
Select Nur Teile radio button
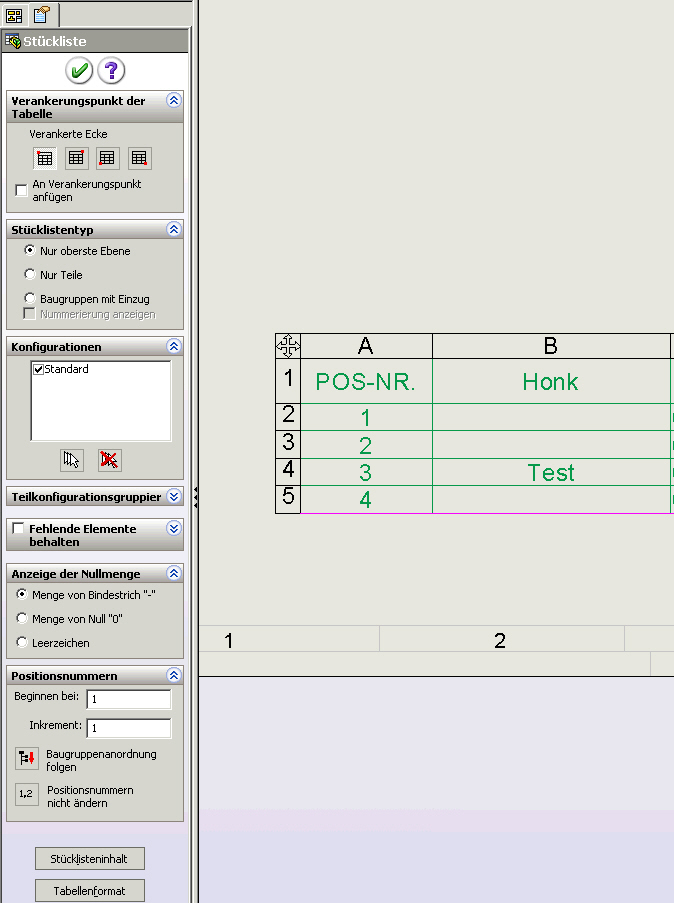29,274
